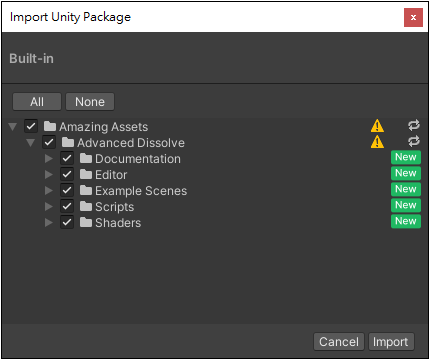Viewport: 430px width, 360px height.
Task: Select the Editor label
Action: [111, 175]
